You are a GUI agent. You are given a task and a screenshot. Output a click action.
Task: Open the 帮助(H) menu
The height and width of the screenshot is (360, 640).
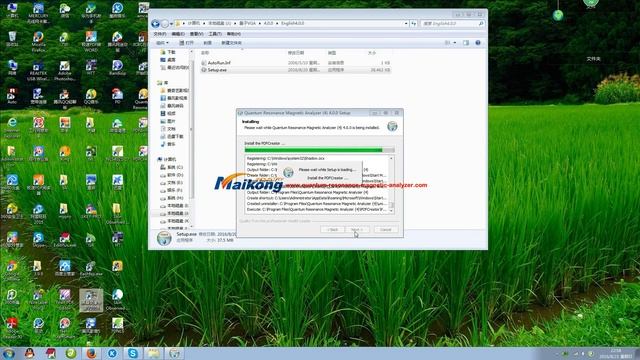pyautogui.click(x=233, y=34)
